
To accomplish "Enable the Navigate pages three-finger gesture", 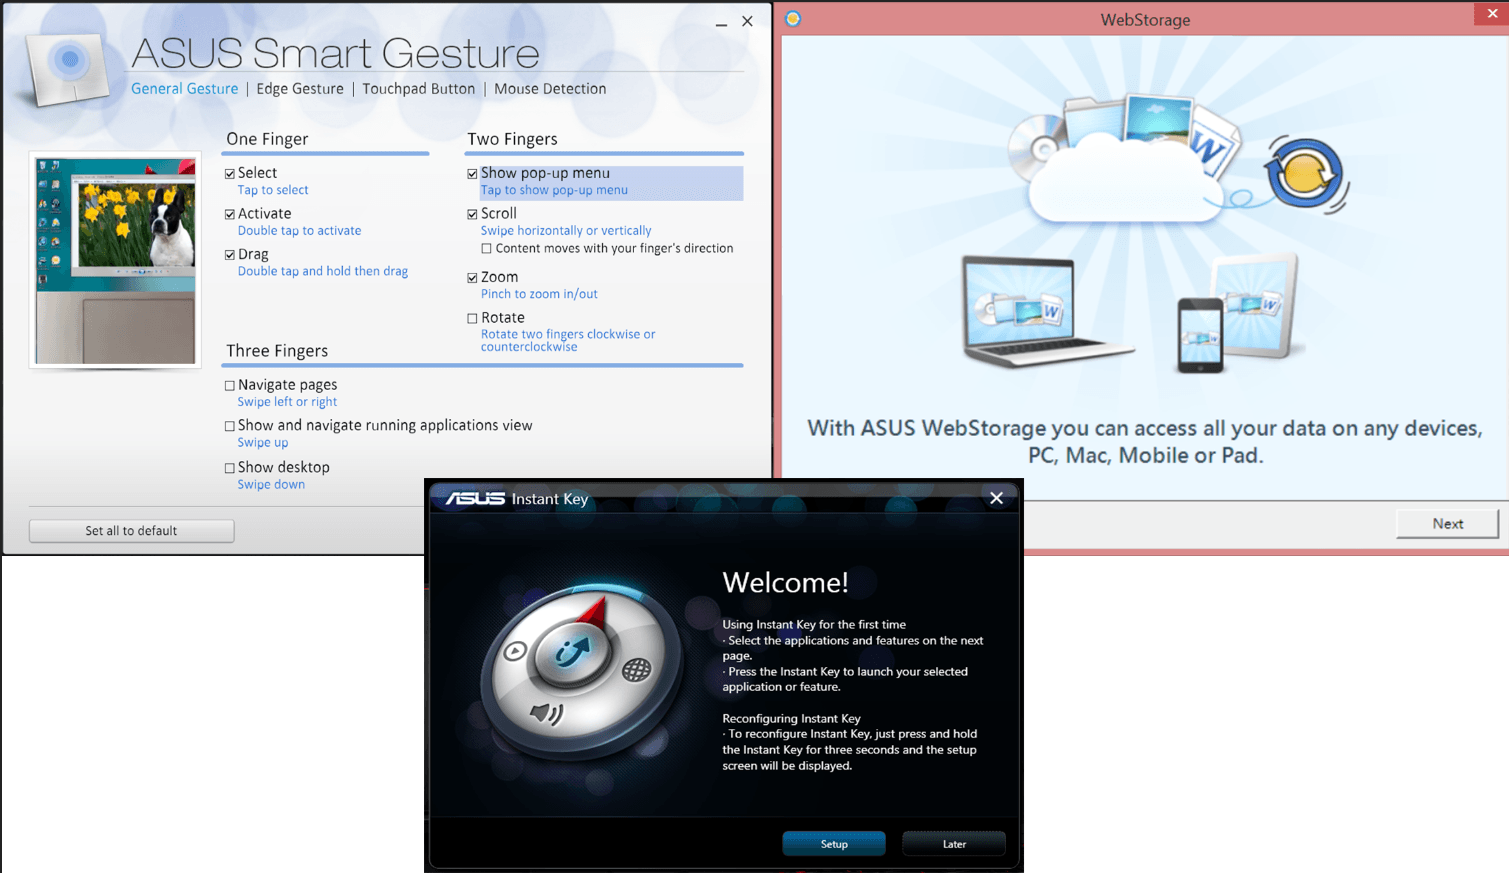I will pyautogui.click(x=230, y=386).
